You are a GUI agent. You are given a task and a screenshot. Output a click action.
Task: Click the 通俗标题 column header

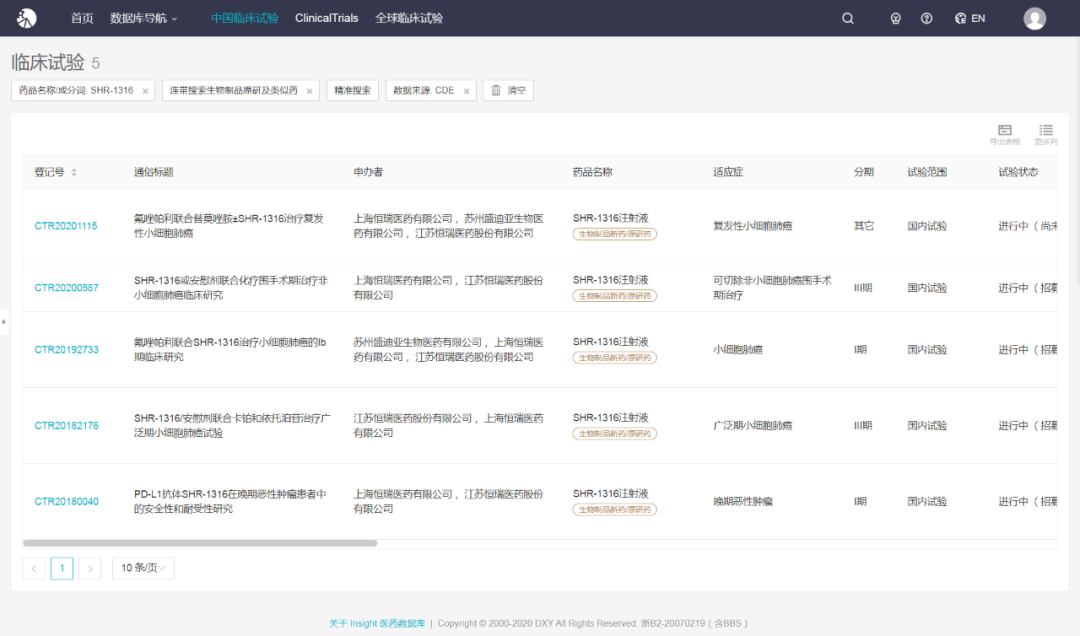154,172
